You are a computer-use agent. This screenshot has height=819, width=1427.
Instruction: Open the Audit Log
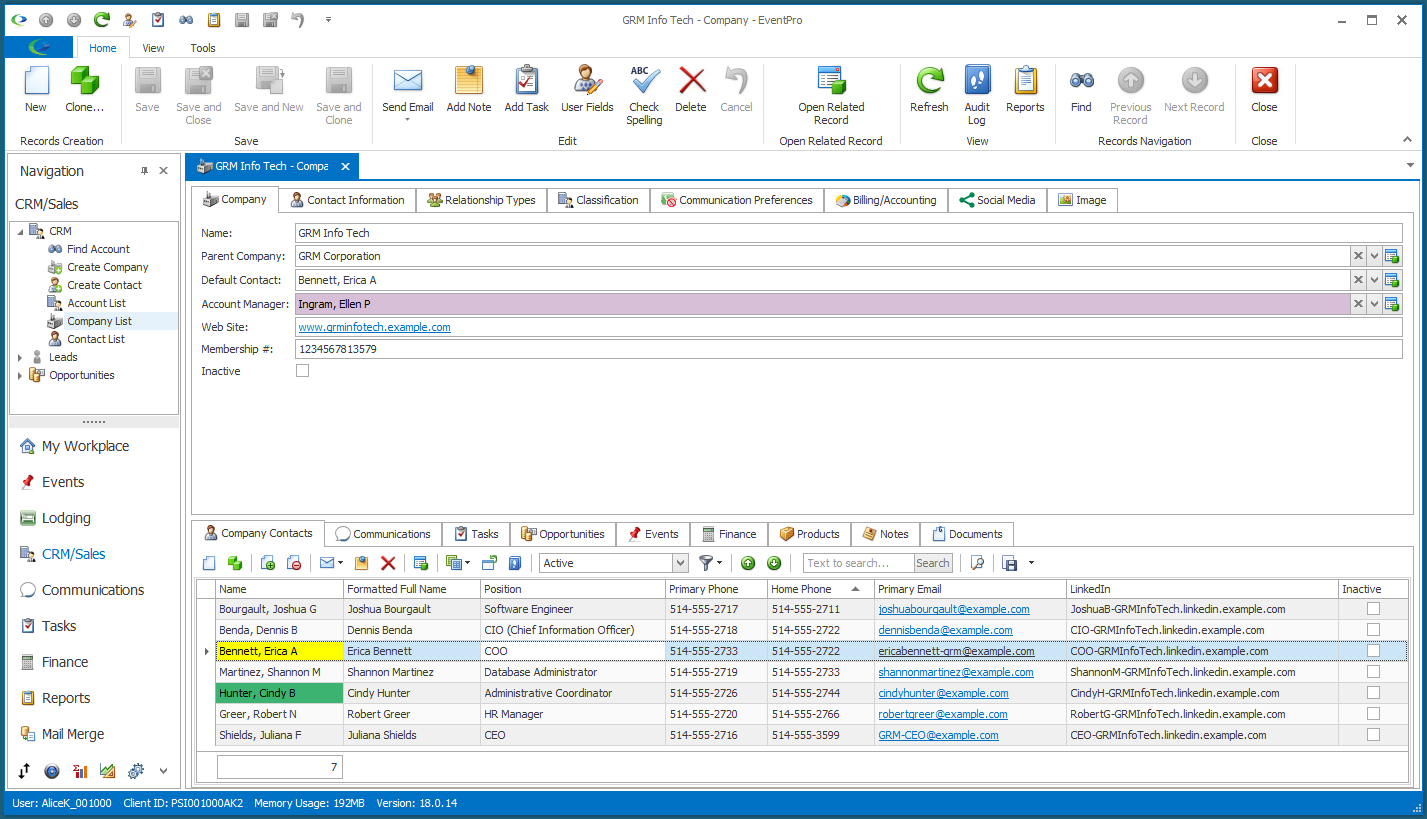pyautogui.click(x=977, y=95)
